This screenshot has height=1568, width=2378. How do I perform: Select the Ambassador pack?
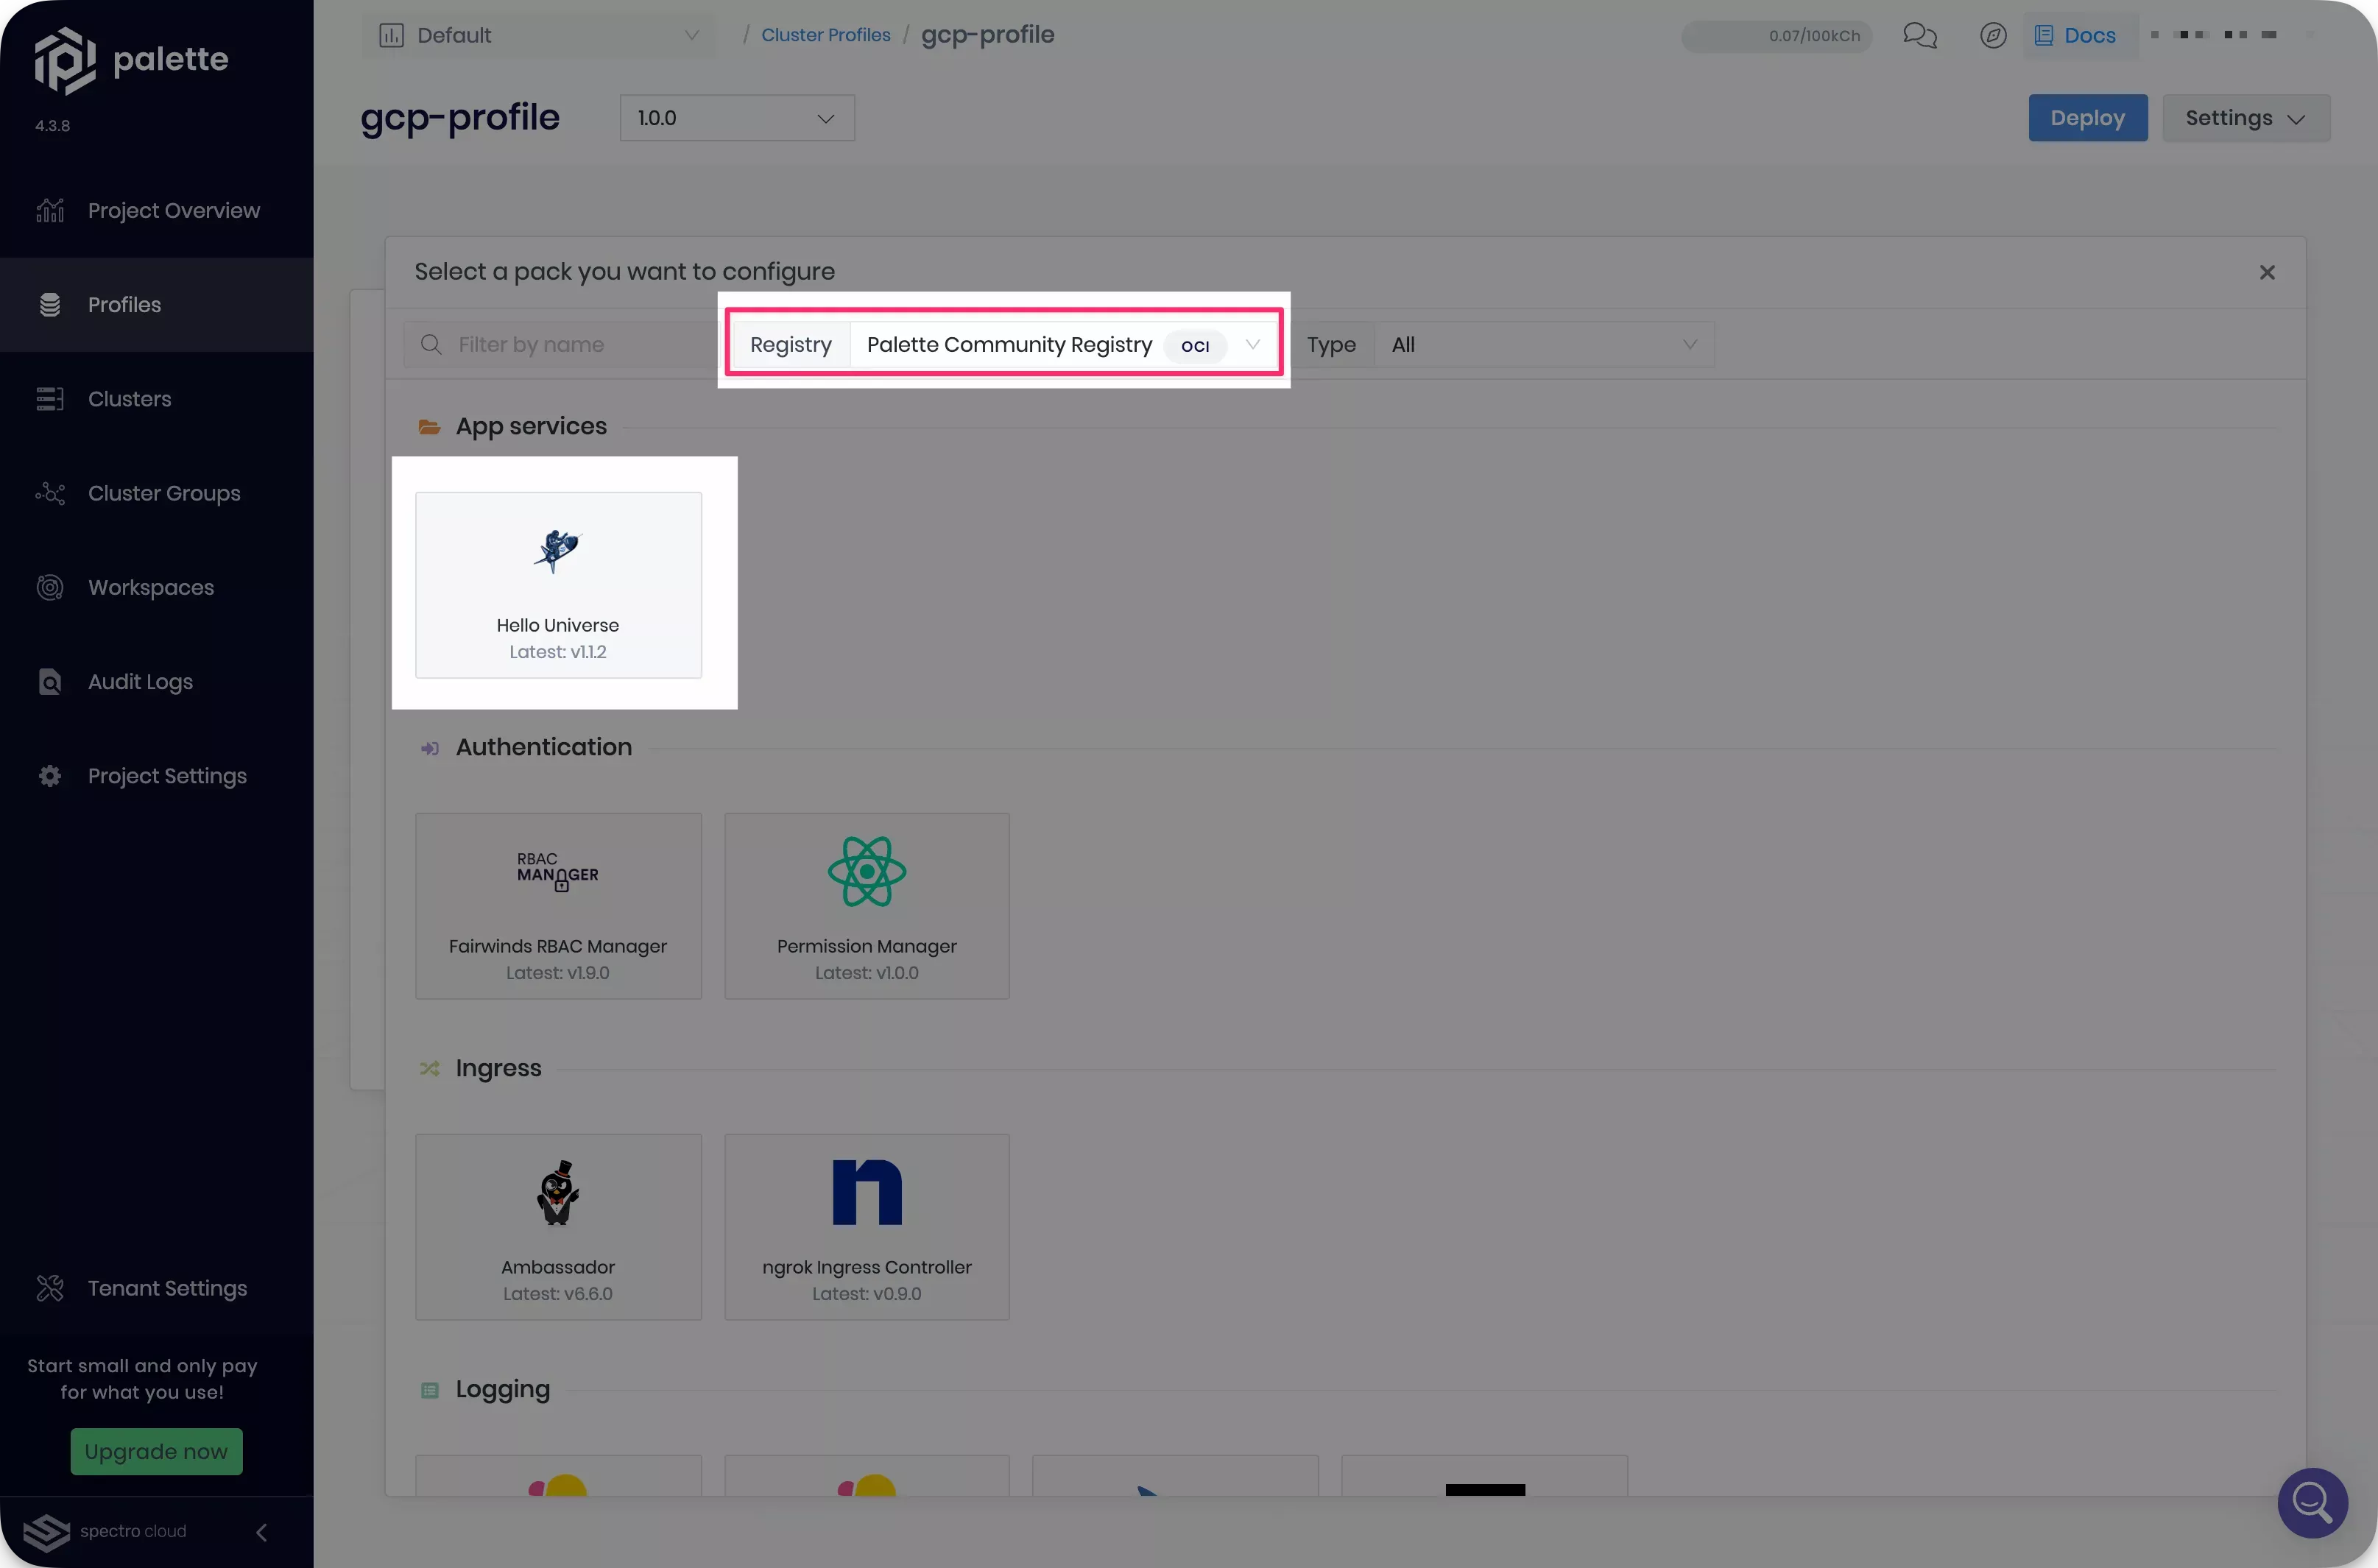tap(558, 1227)
